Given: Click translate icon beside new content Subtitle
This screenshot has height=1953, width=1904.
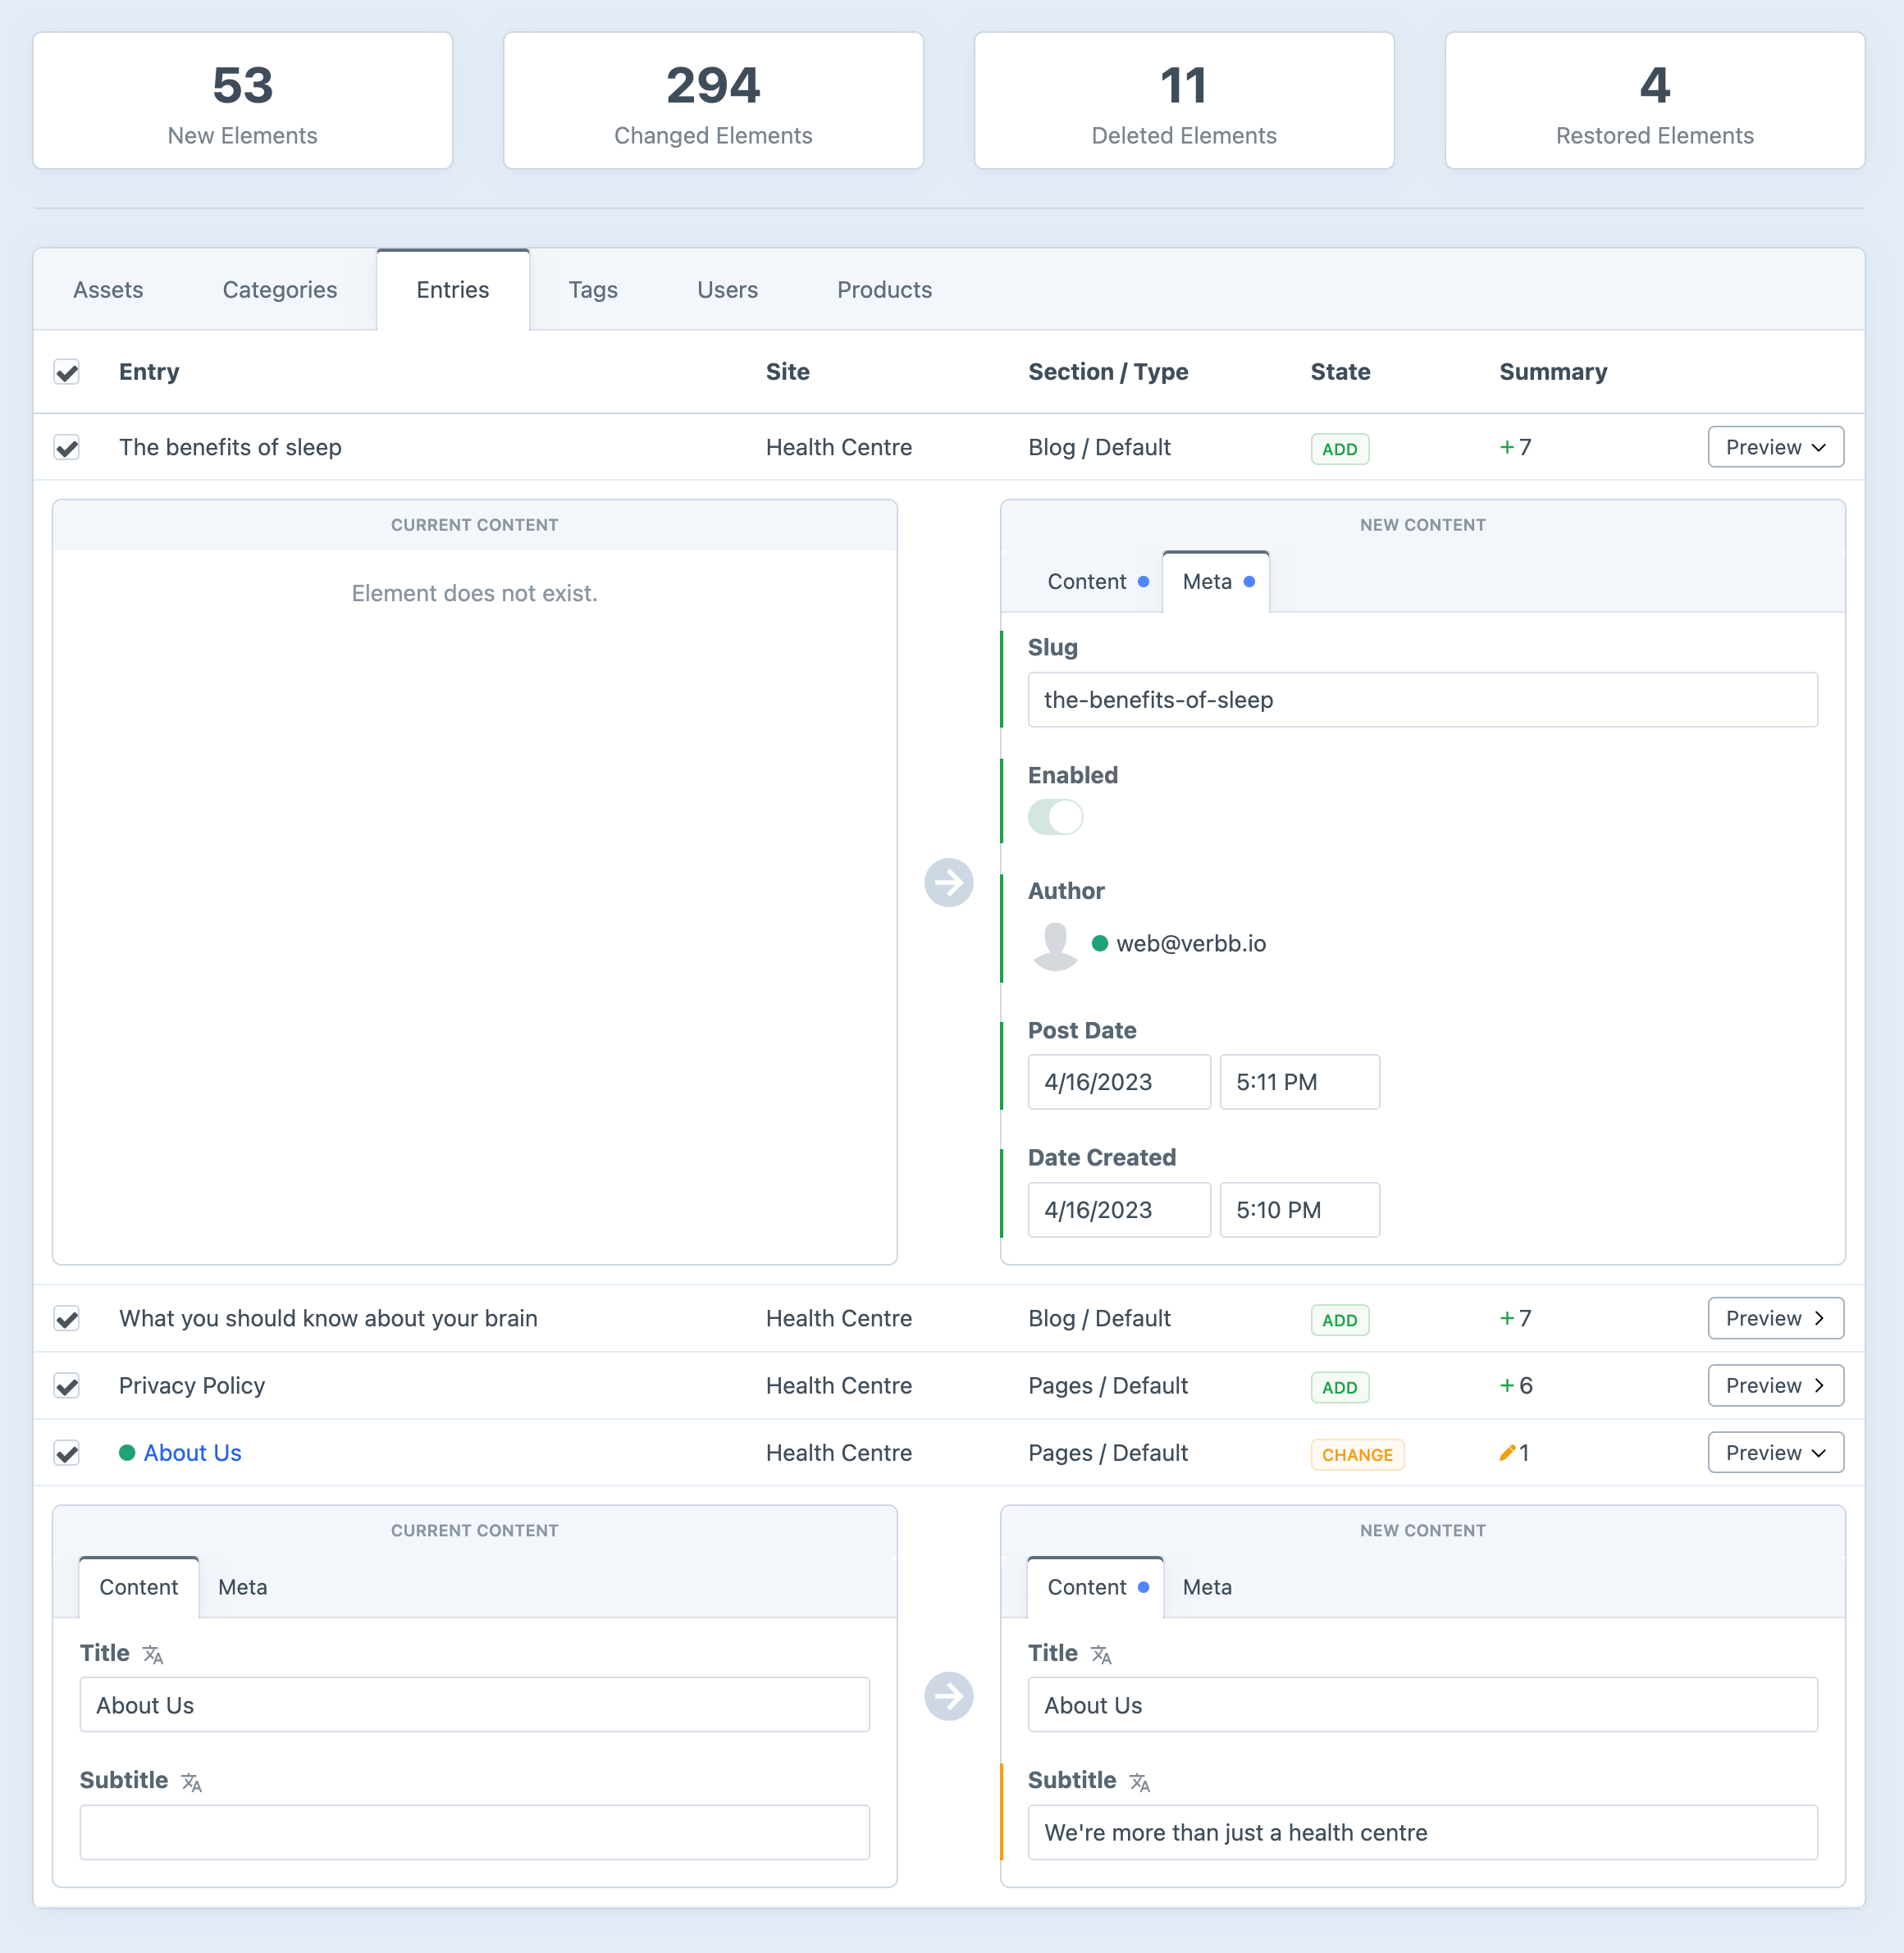Looking at the screenshot, I should pos(1139,1782).
